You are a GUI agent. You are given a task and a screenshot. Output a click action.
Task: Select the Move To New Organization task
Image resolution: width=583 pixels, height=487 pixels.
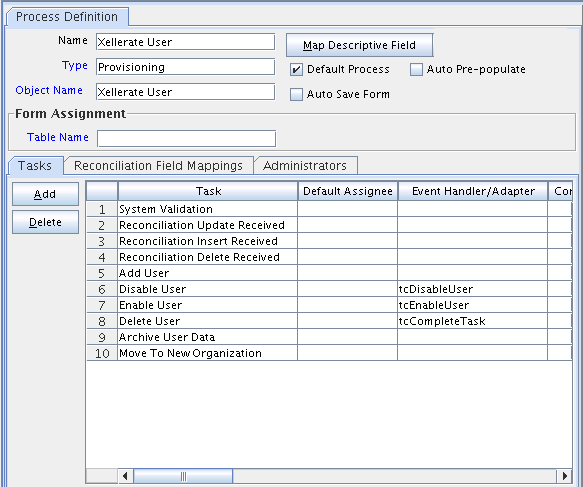(207, 353)
